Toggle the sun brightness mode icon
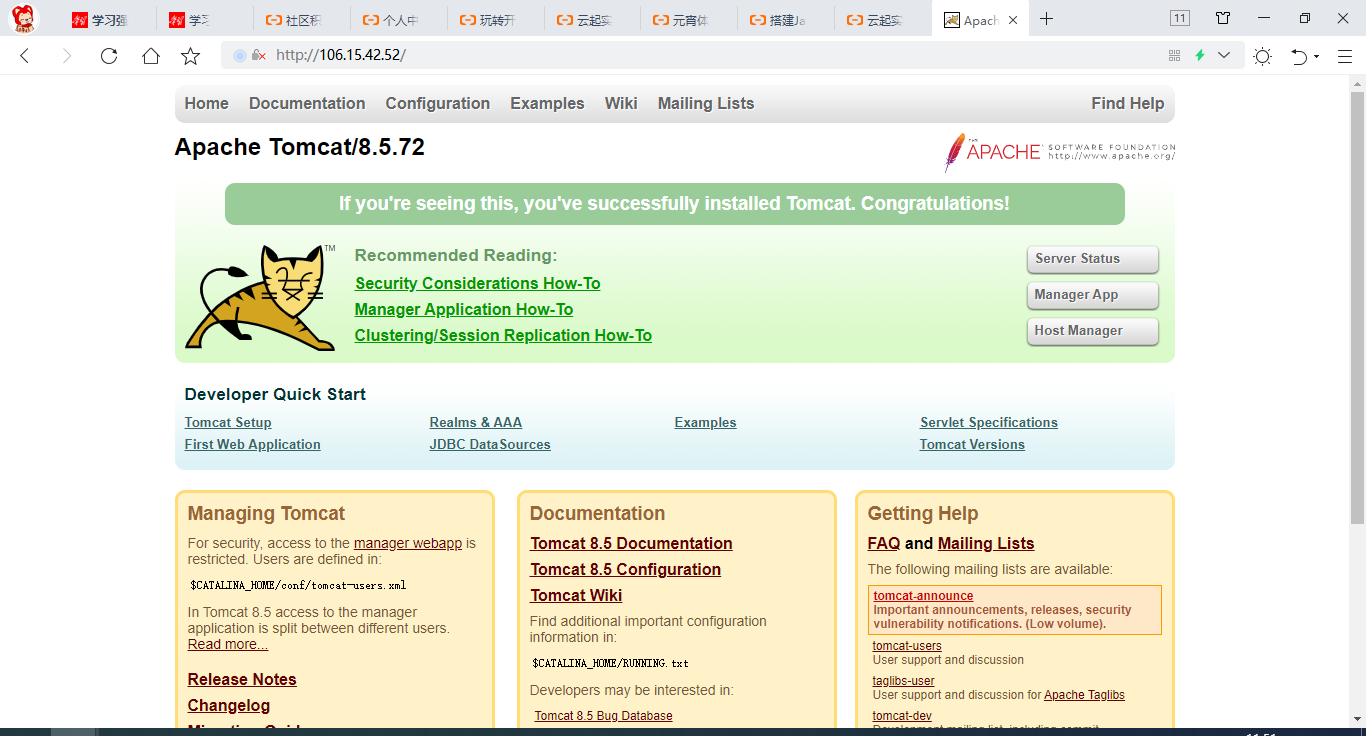 pos(1262,56)
